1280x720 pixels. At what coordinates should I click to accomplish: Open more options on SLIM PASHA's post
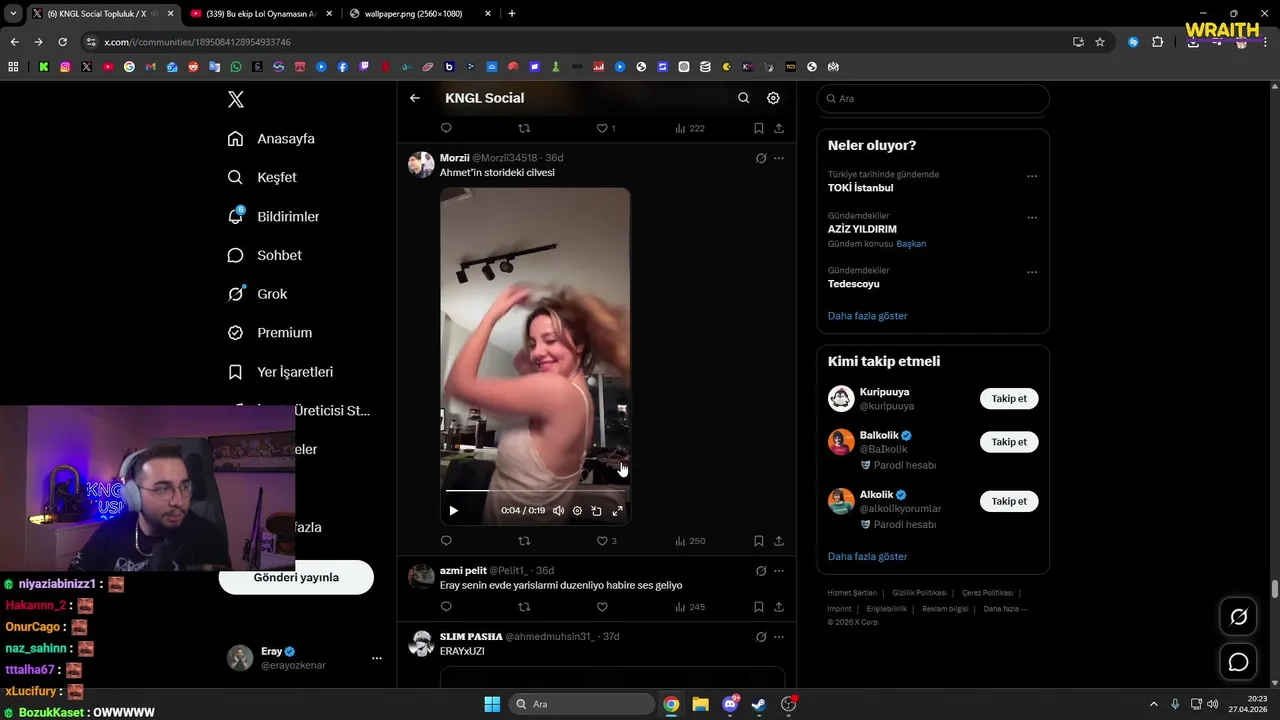[x=779, y=636]
